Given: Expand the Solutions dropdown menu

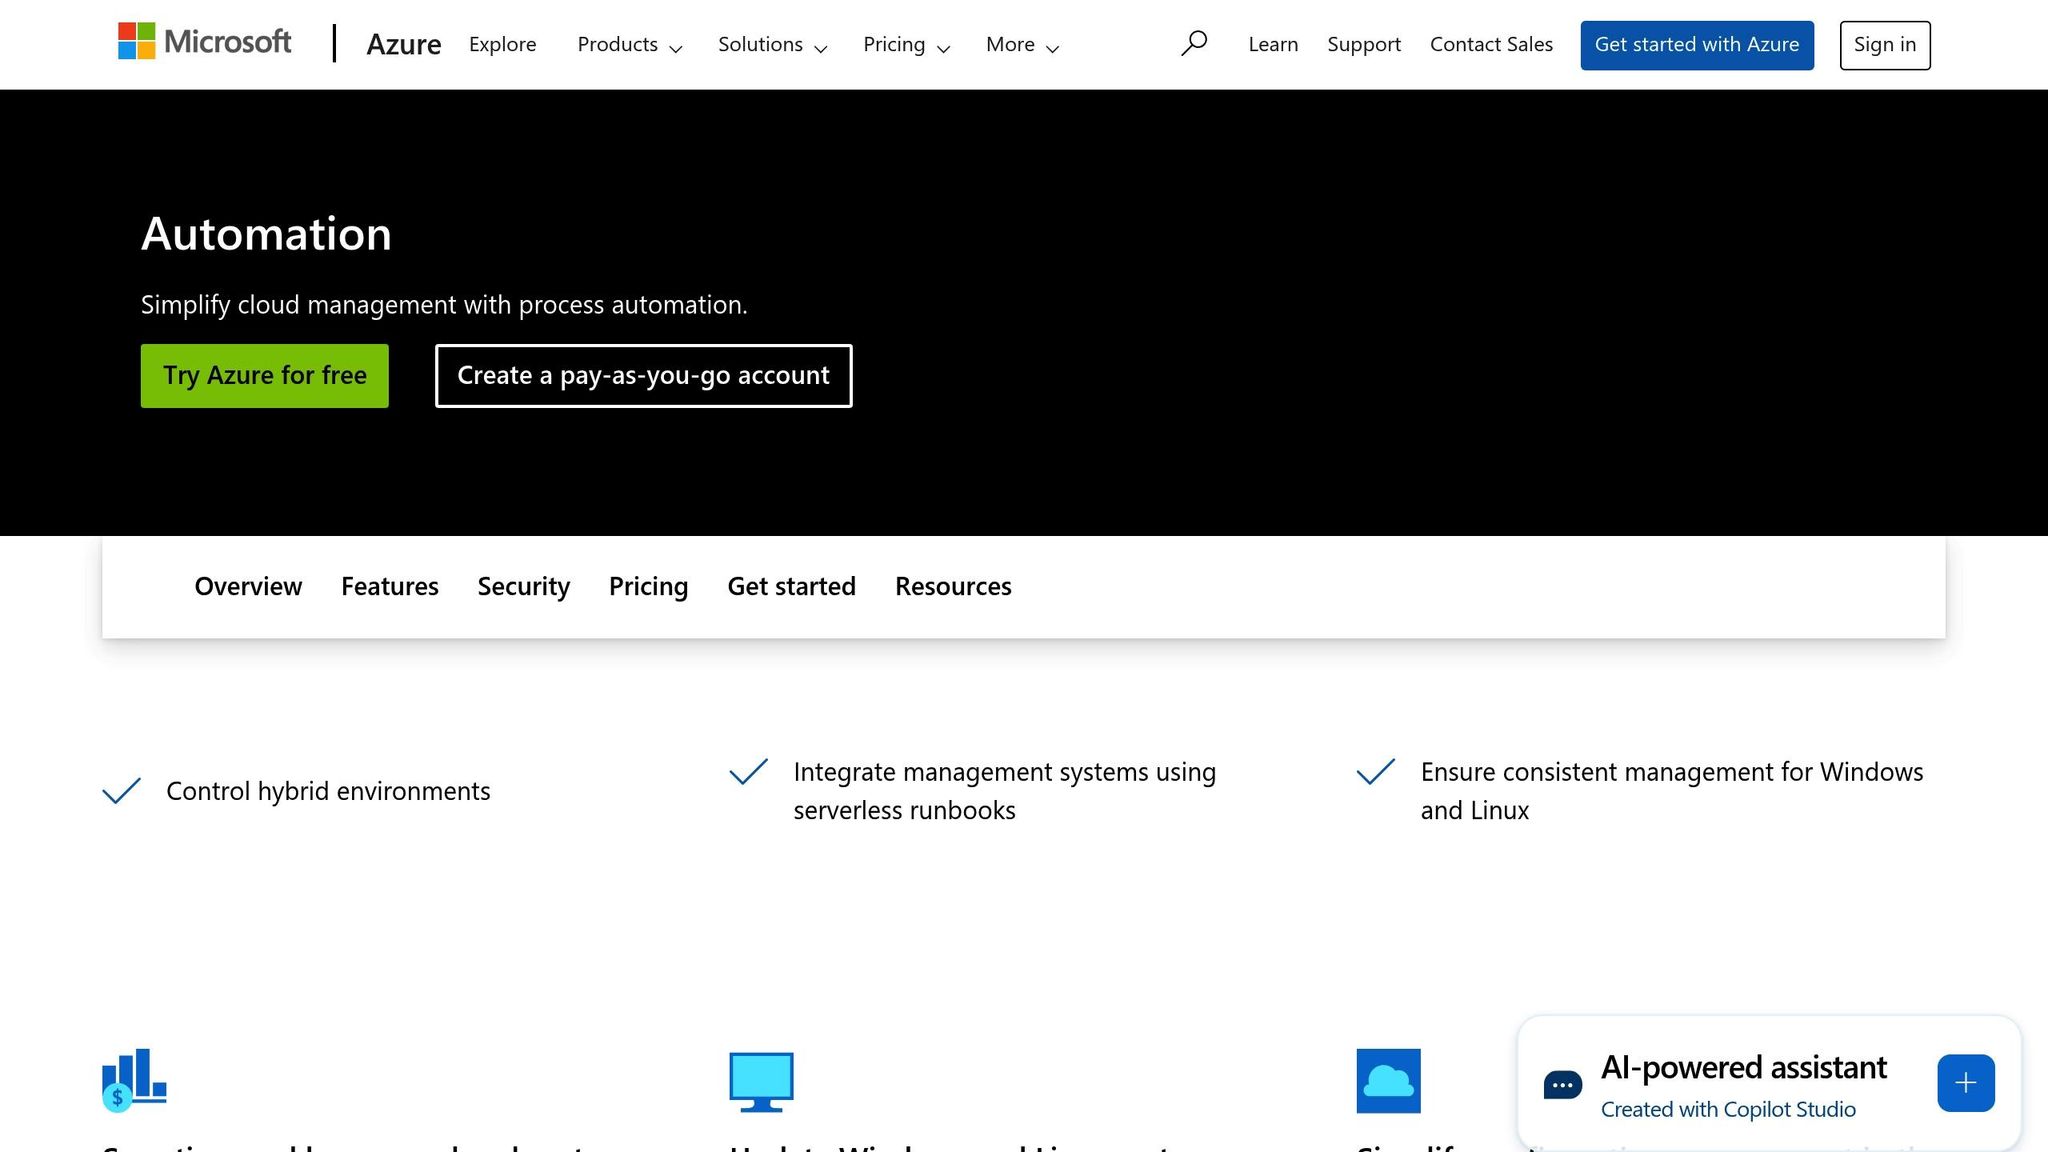Looking at the screenshot, I should [x=772, y=45].
